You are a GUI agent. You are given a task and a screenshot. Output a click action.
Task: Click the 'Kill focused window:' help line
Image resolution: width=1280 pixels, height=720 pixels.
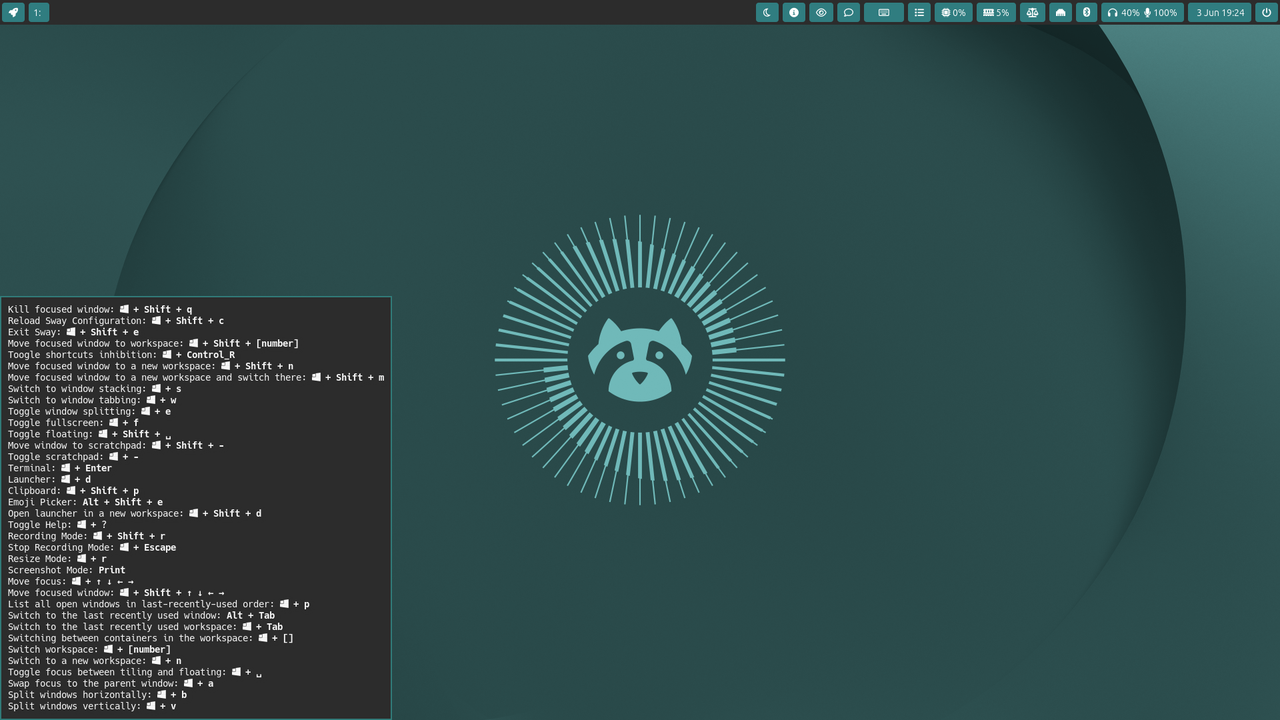[x=100, y=310]
